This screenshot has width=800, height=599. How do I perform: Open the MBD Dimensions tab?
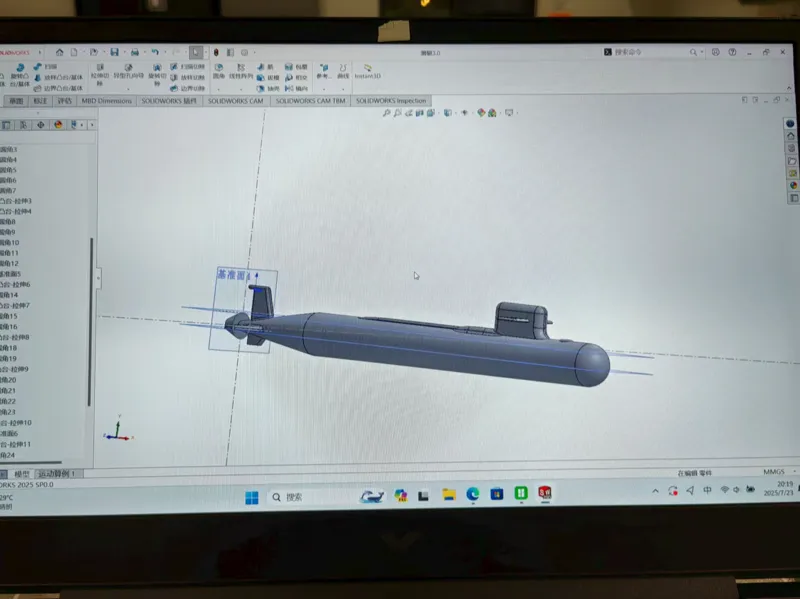(107, 101)
